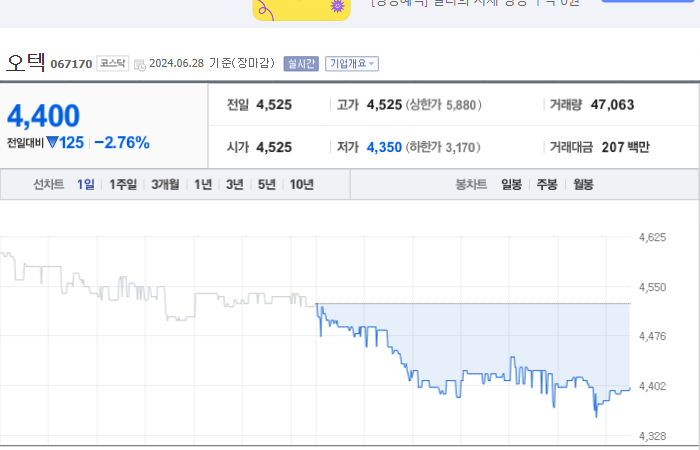Open the 주봉 candlestick chart
This screenshot has width=700, height=450.
547,184
